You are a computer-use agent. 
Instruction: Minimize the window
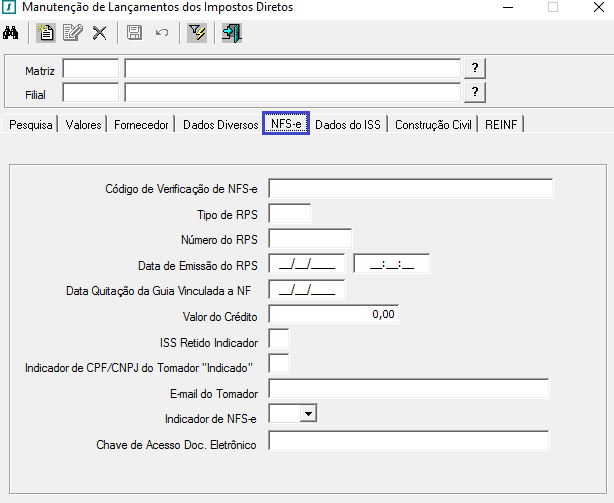click(508, 7)
